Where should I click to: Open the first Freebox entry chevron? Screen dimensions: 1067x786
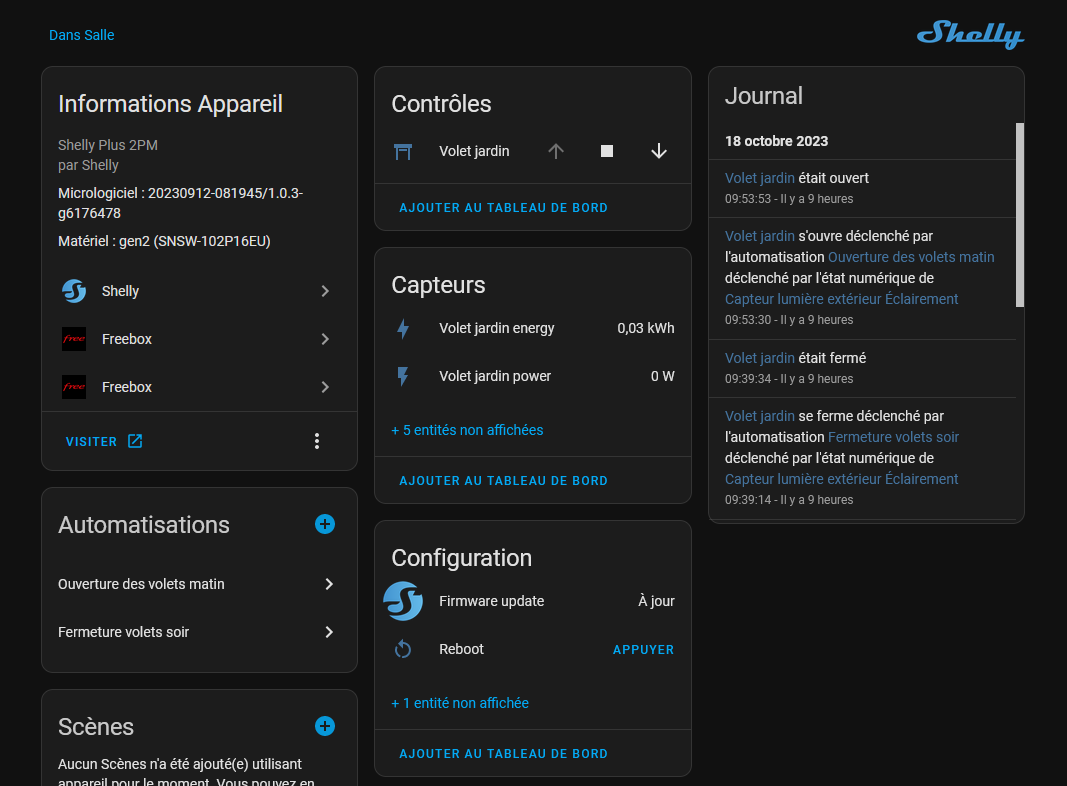coord(325,339)
